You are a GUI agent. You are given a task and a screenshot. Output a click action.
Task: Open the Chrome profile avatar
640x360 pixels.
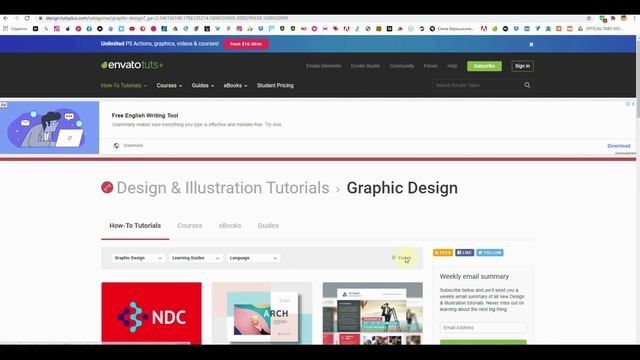click(x=624, y=18)
